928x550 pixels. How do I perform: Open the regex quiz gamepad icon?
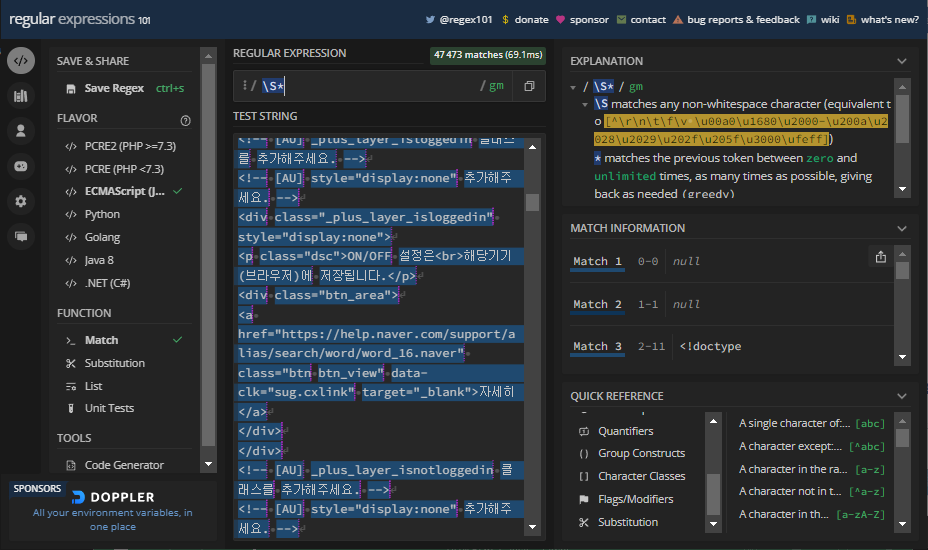click(21, 166)
